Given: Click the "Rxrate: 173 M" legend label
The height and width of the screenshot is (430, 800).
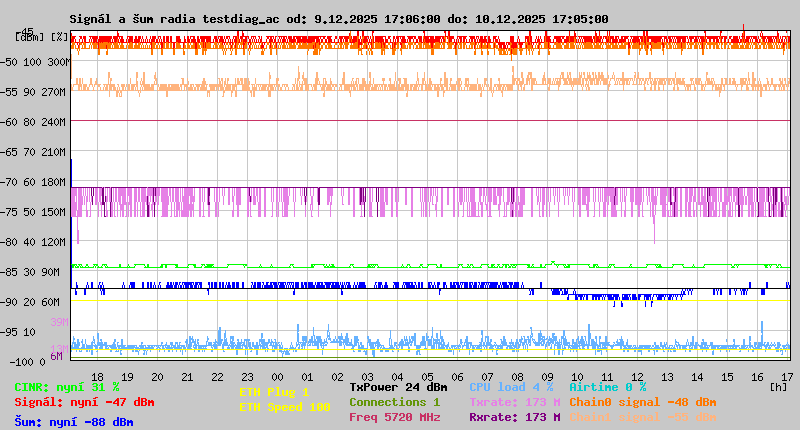Looking at the screenshot, I should pyautogui.click(x=515, y=417).
